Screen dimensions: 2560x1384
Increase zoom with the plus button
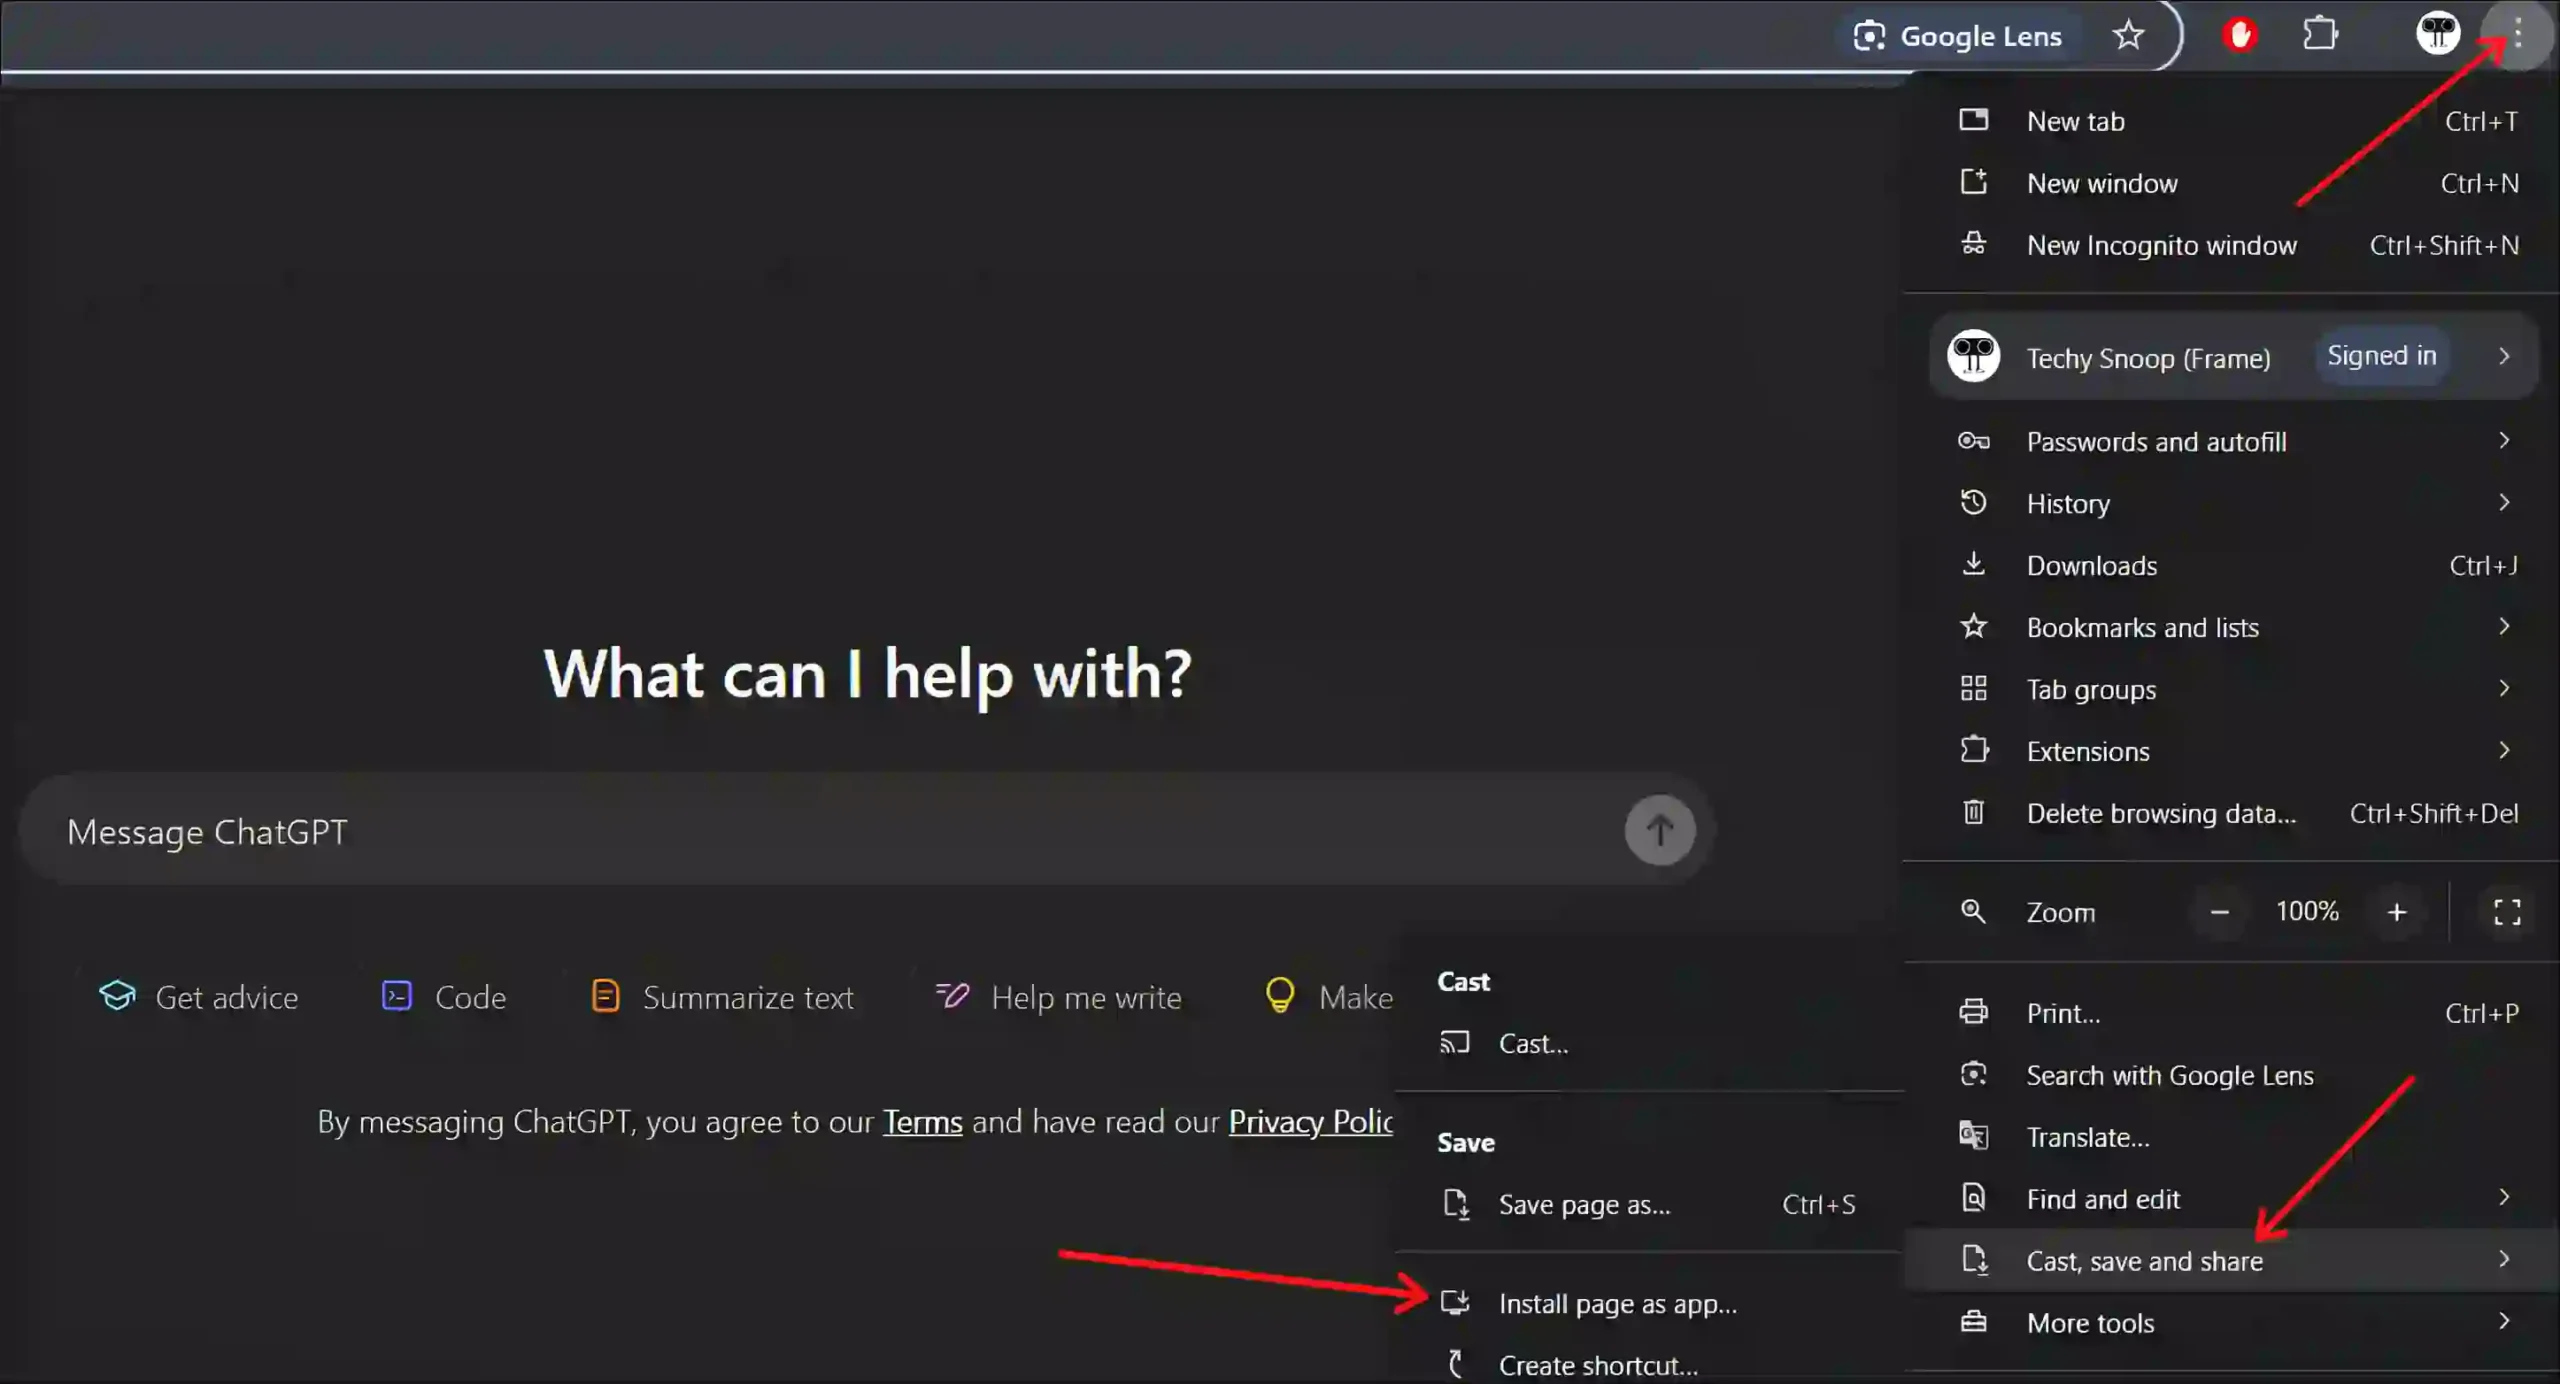click(2396, 912)
